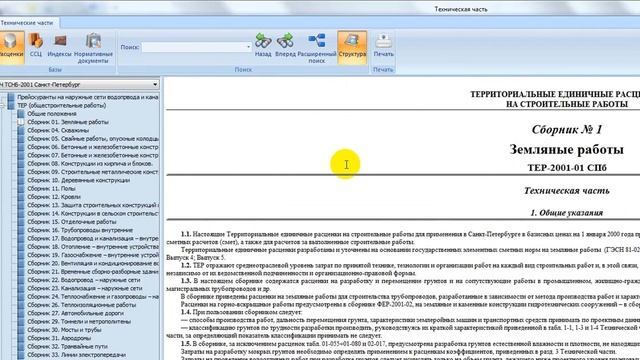Select Сборник 30. Мосты и трубы
Screen dimensions: 640x360
64,330
